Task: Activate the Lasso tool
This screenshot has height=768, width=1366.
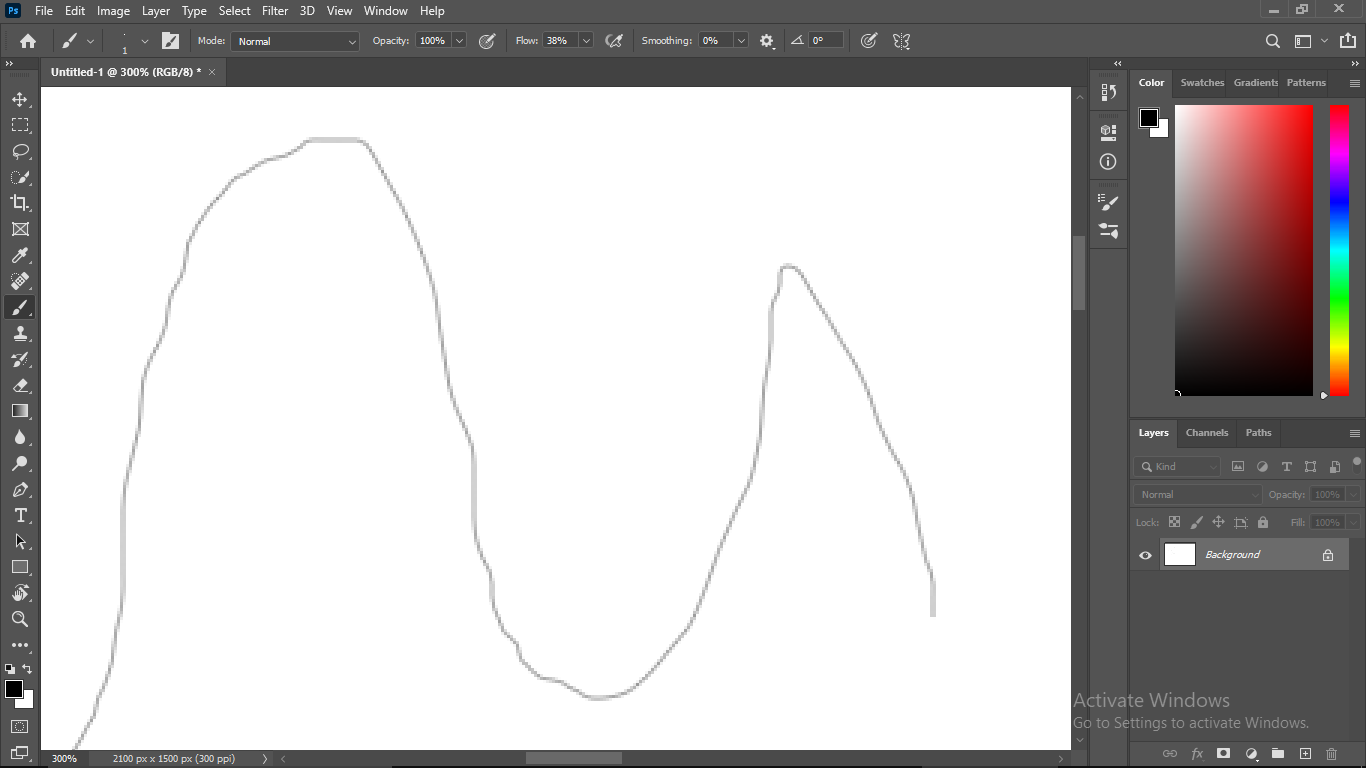Action: pos(20,151)
